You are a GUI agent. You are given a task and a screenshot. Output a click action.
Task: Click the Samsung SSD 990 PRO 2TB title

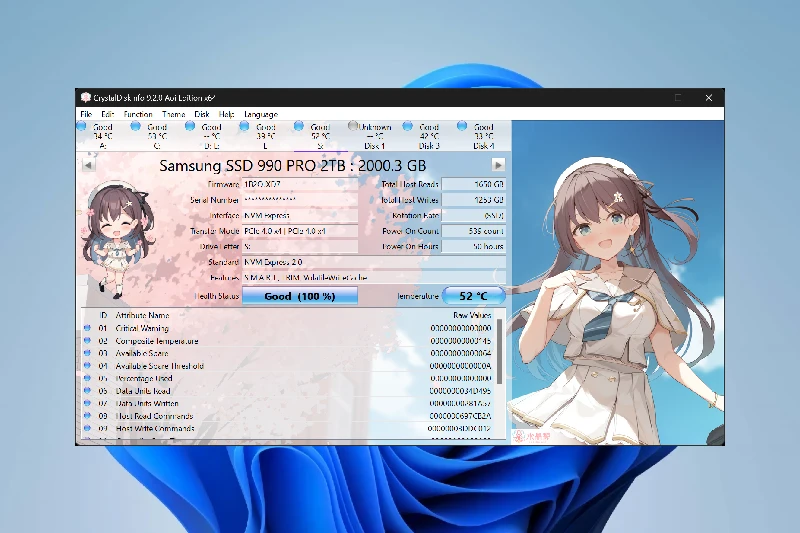coord(293,166)
